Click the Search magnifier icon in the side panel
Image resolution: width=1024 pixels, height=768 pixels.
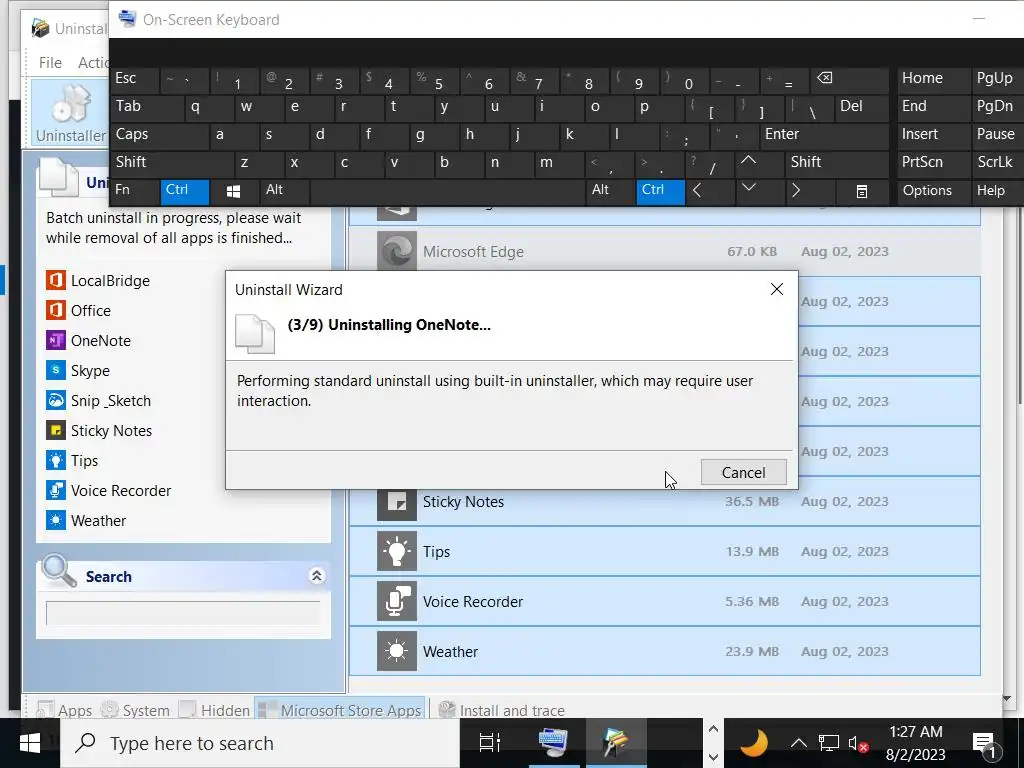click(x=59, y=571)
